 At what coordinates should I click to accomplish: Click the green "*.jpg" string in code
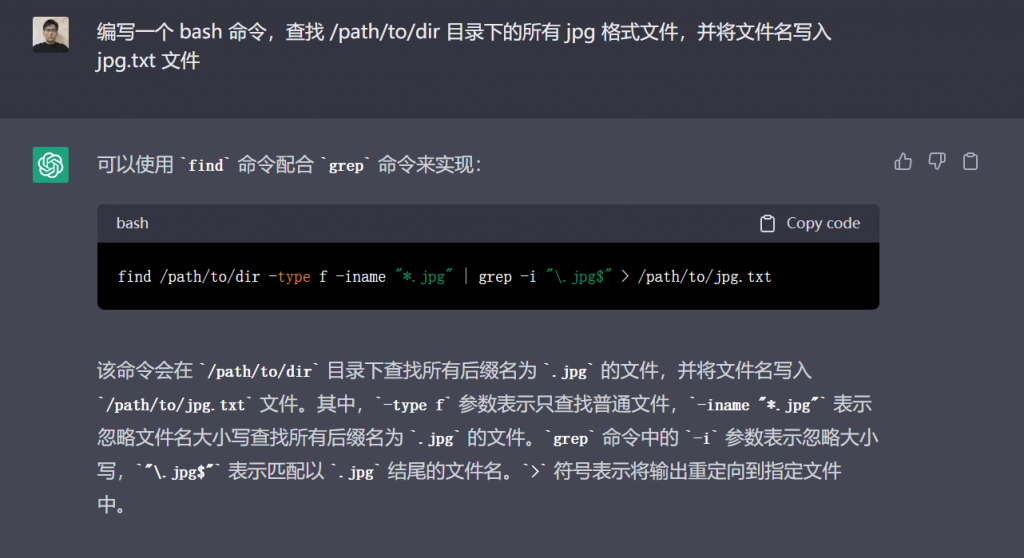[424, 276]
